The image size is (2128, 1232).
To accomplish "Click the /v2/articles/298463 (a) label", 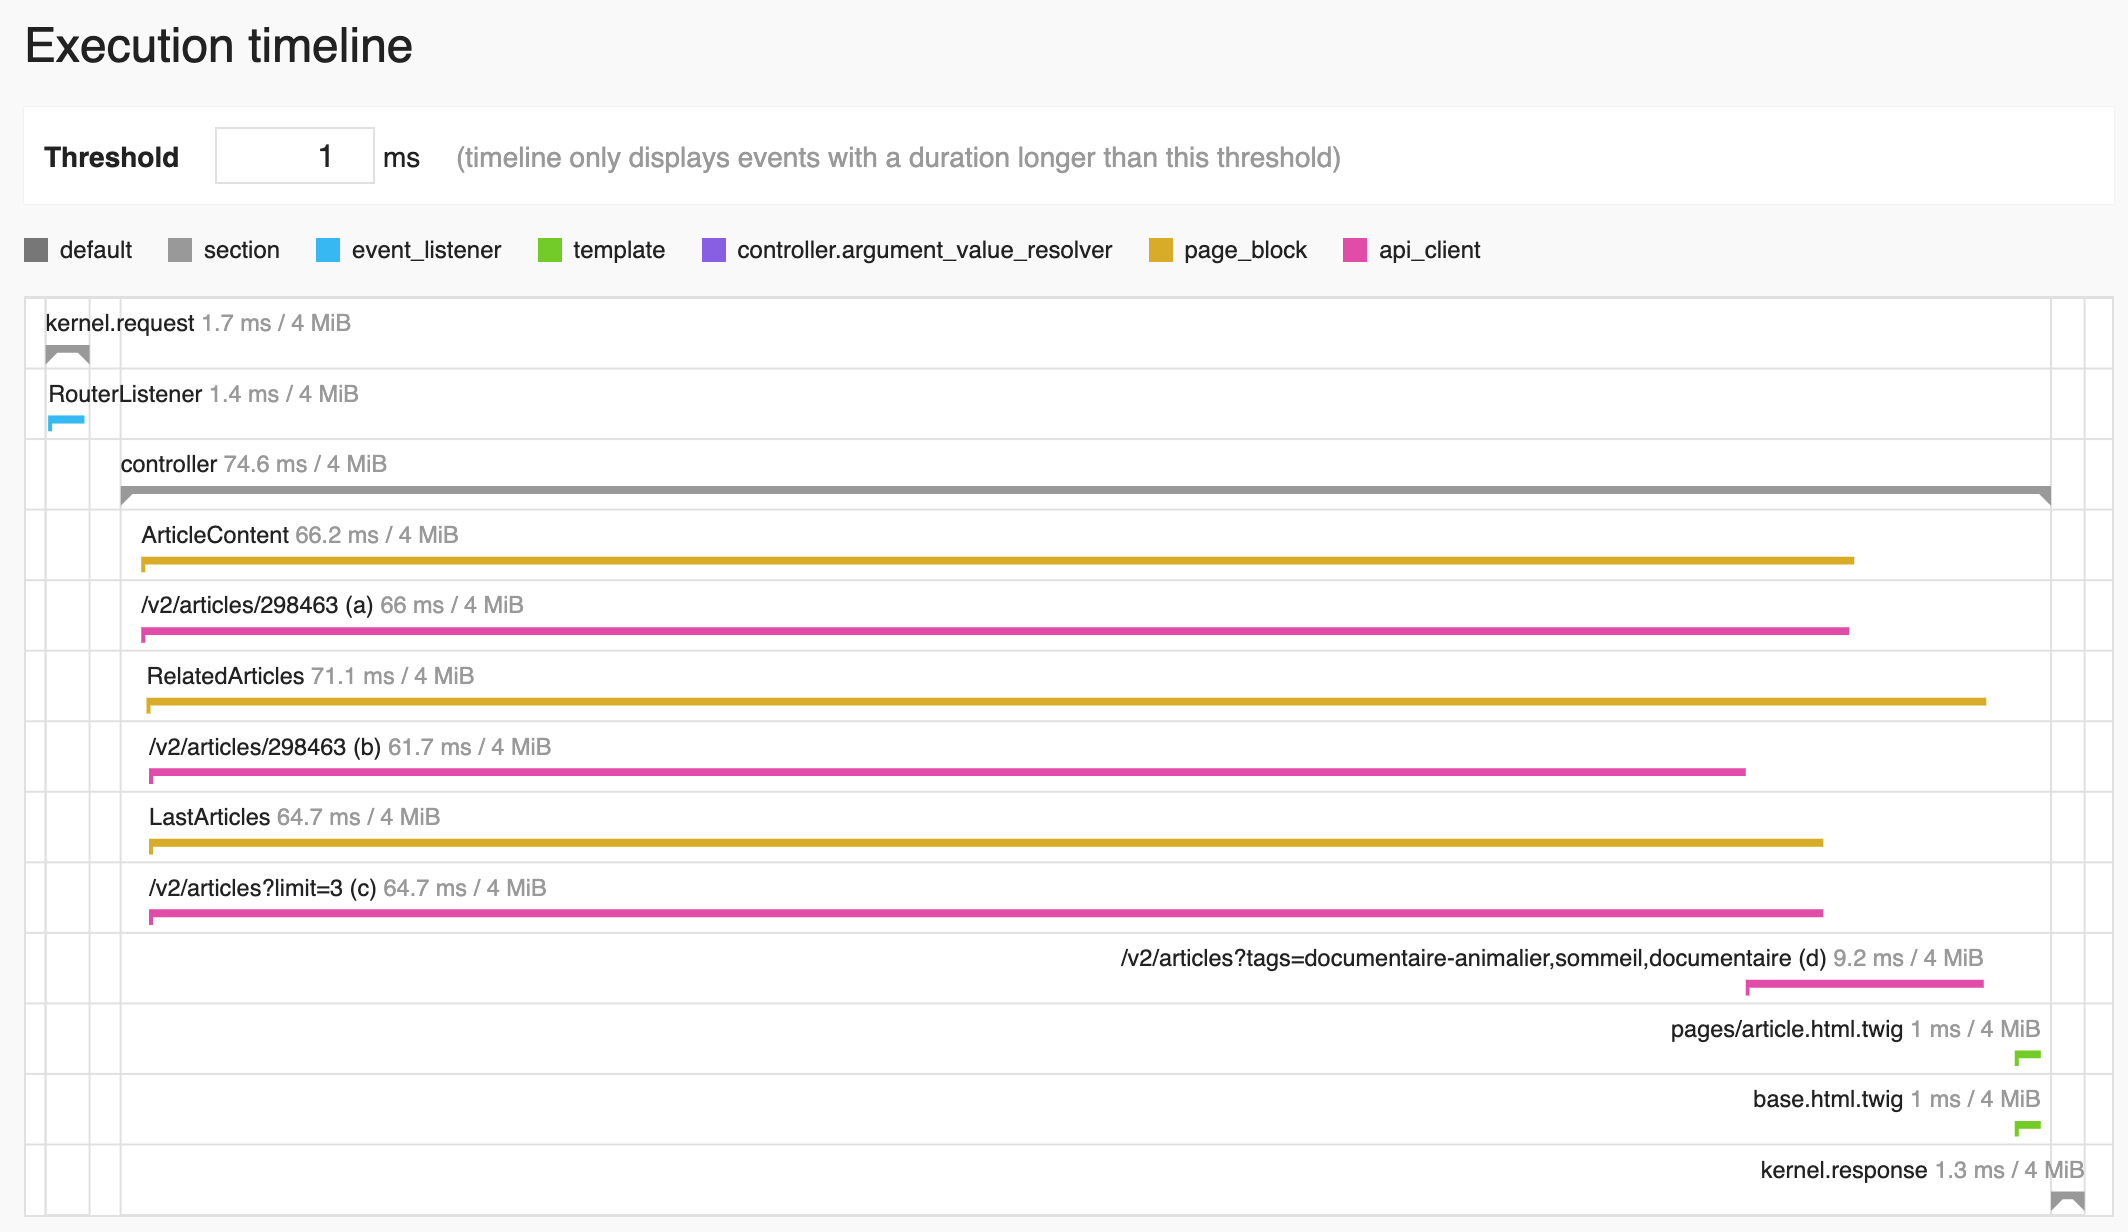I will point(333,605).
